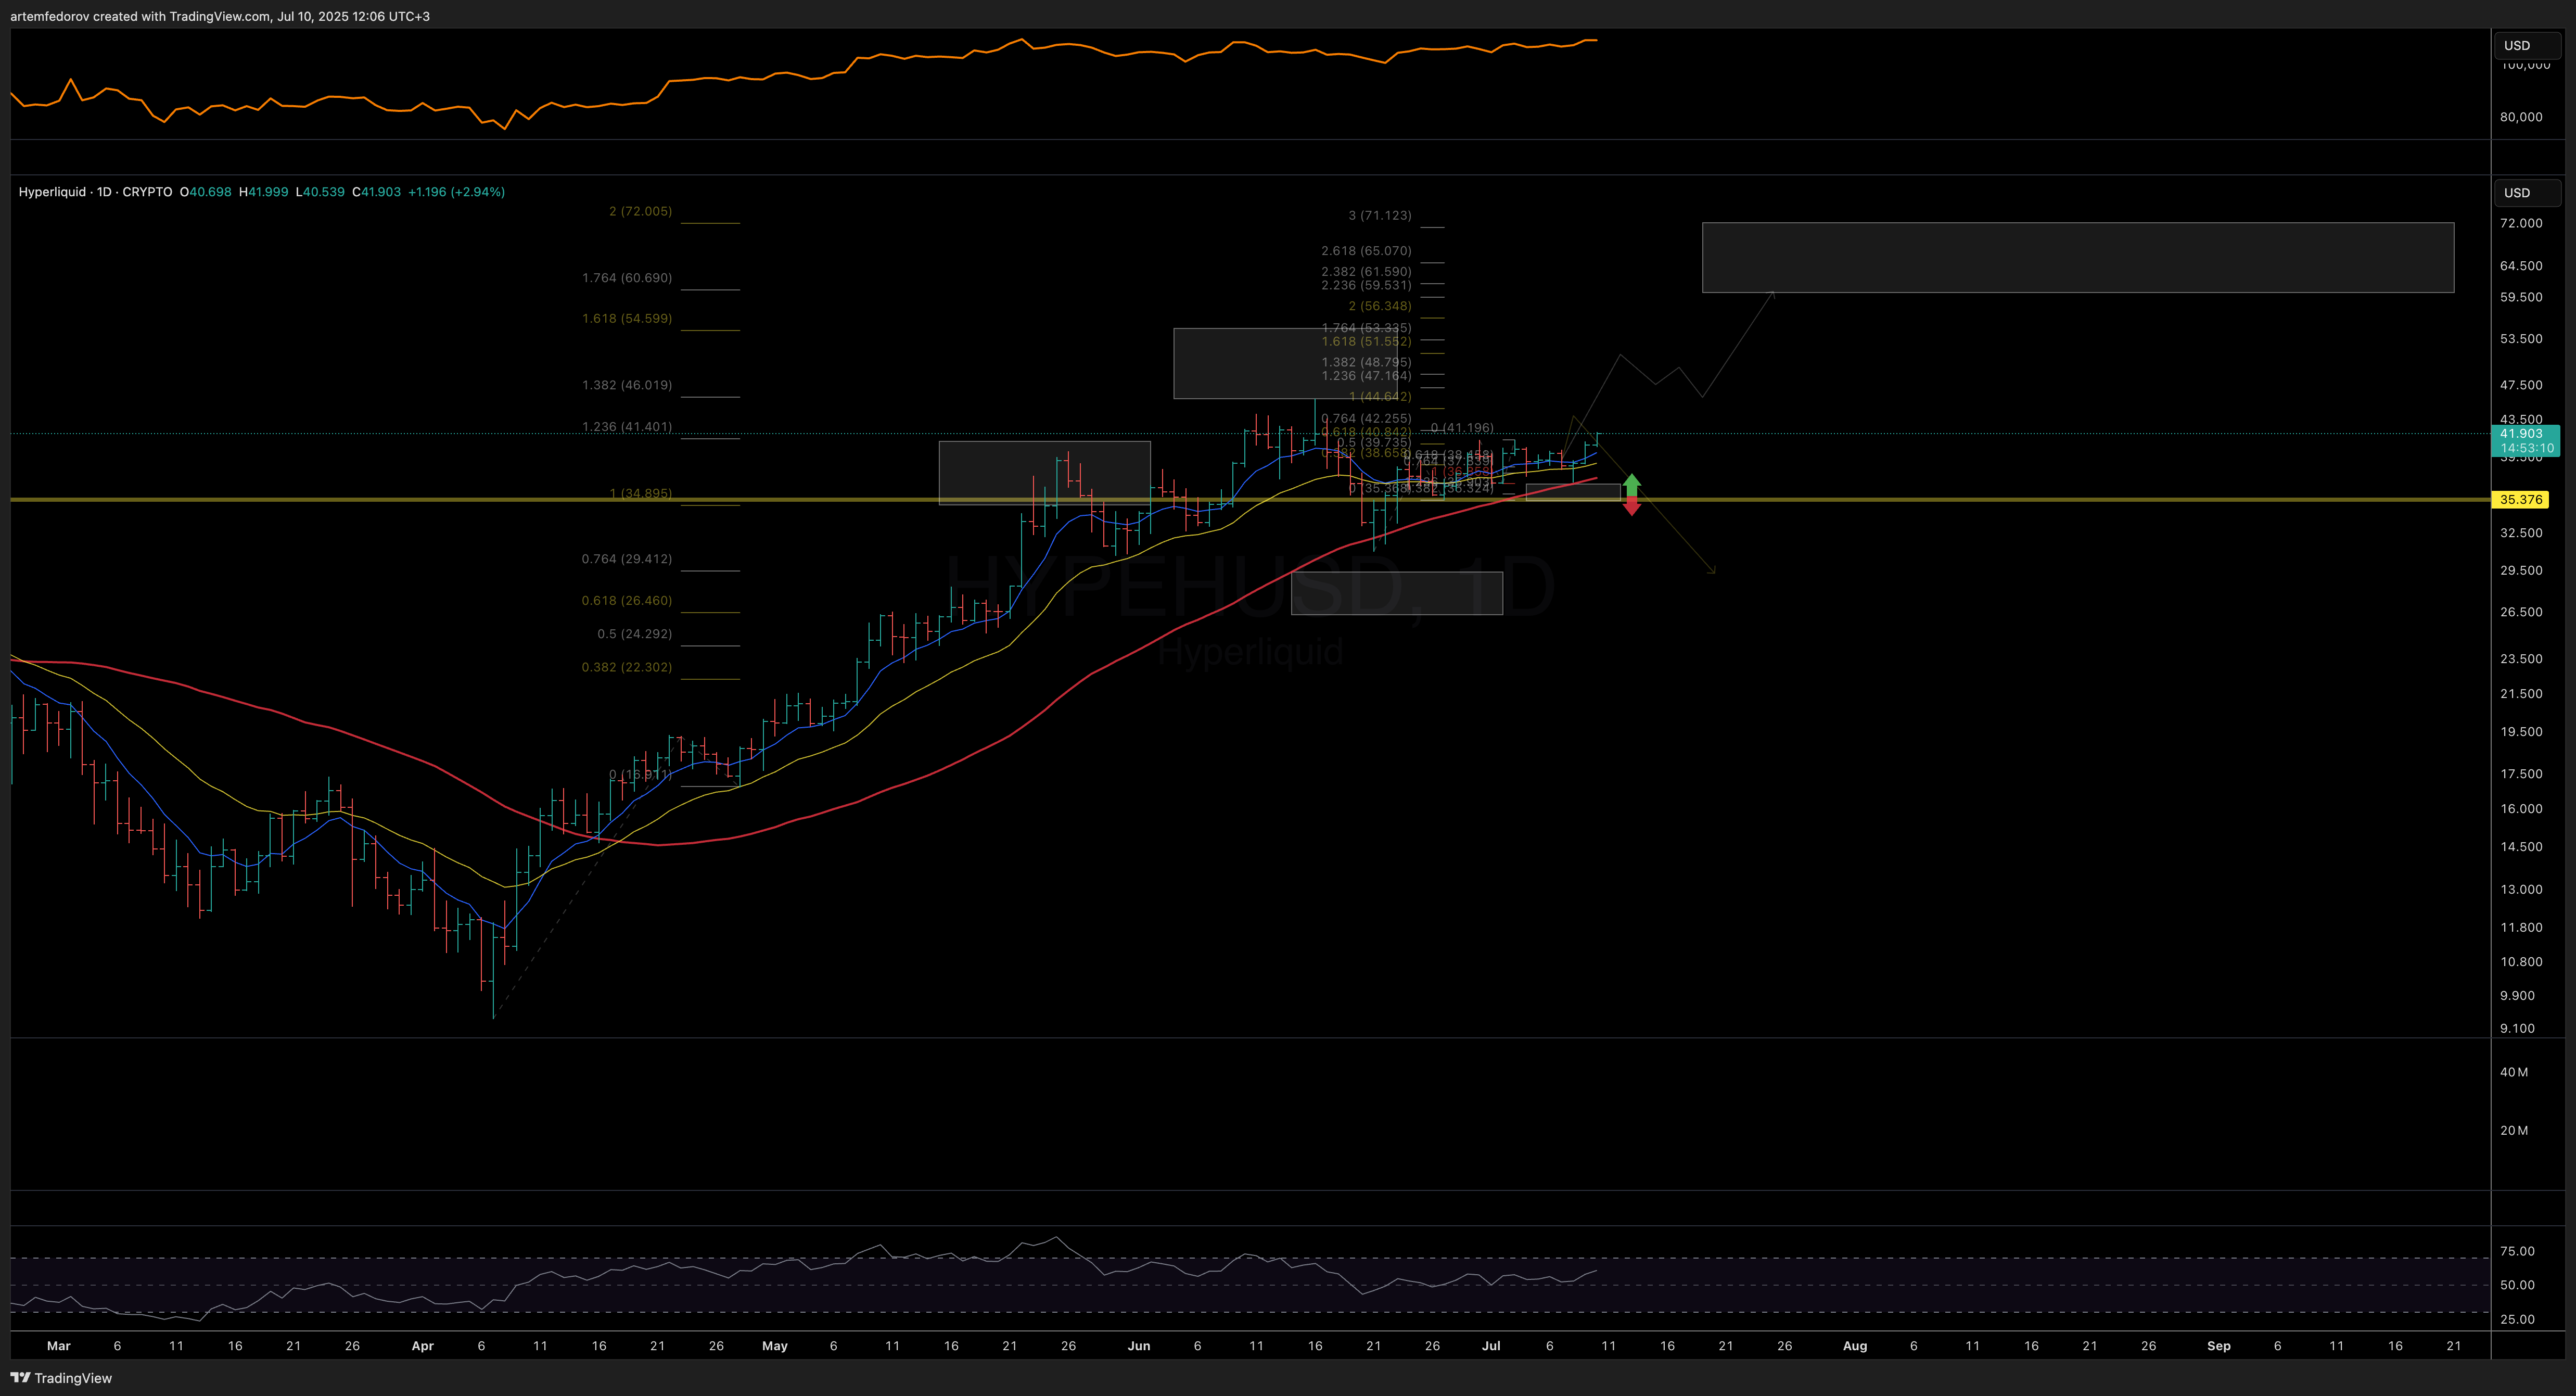Screen dimensions: 2576x1396
Task: Click the TradingView logo in bottom-left corner
Action: coord(61,1378)
